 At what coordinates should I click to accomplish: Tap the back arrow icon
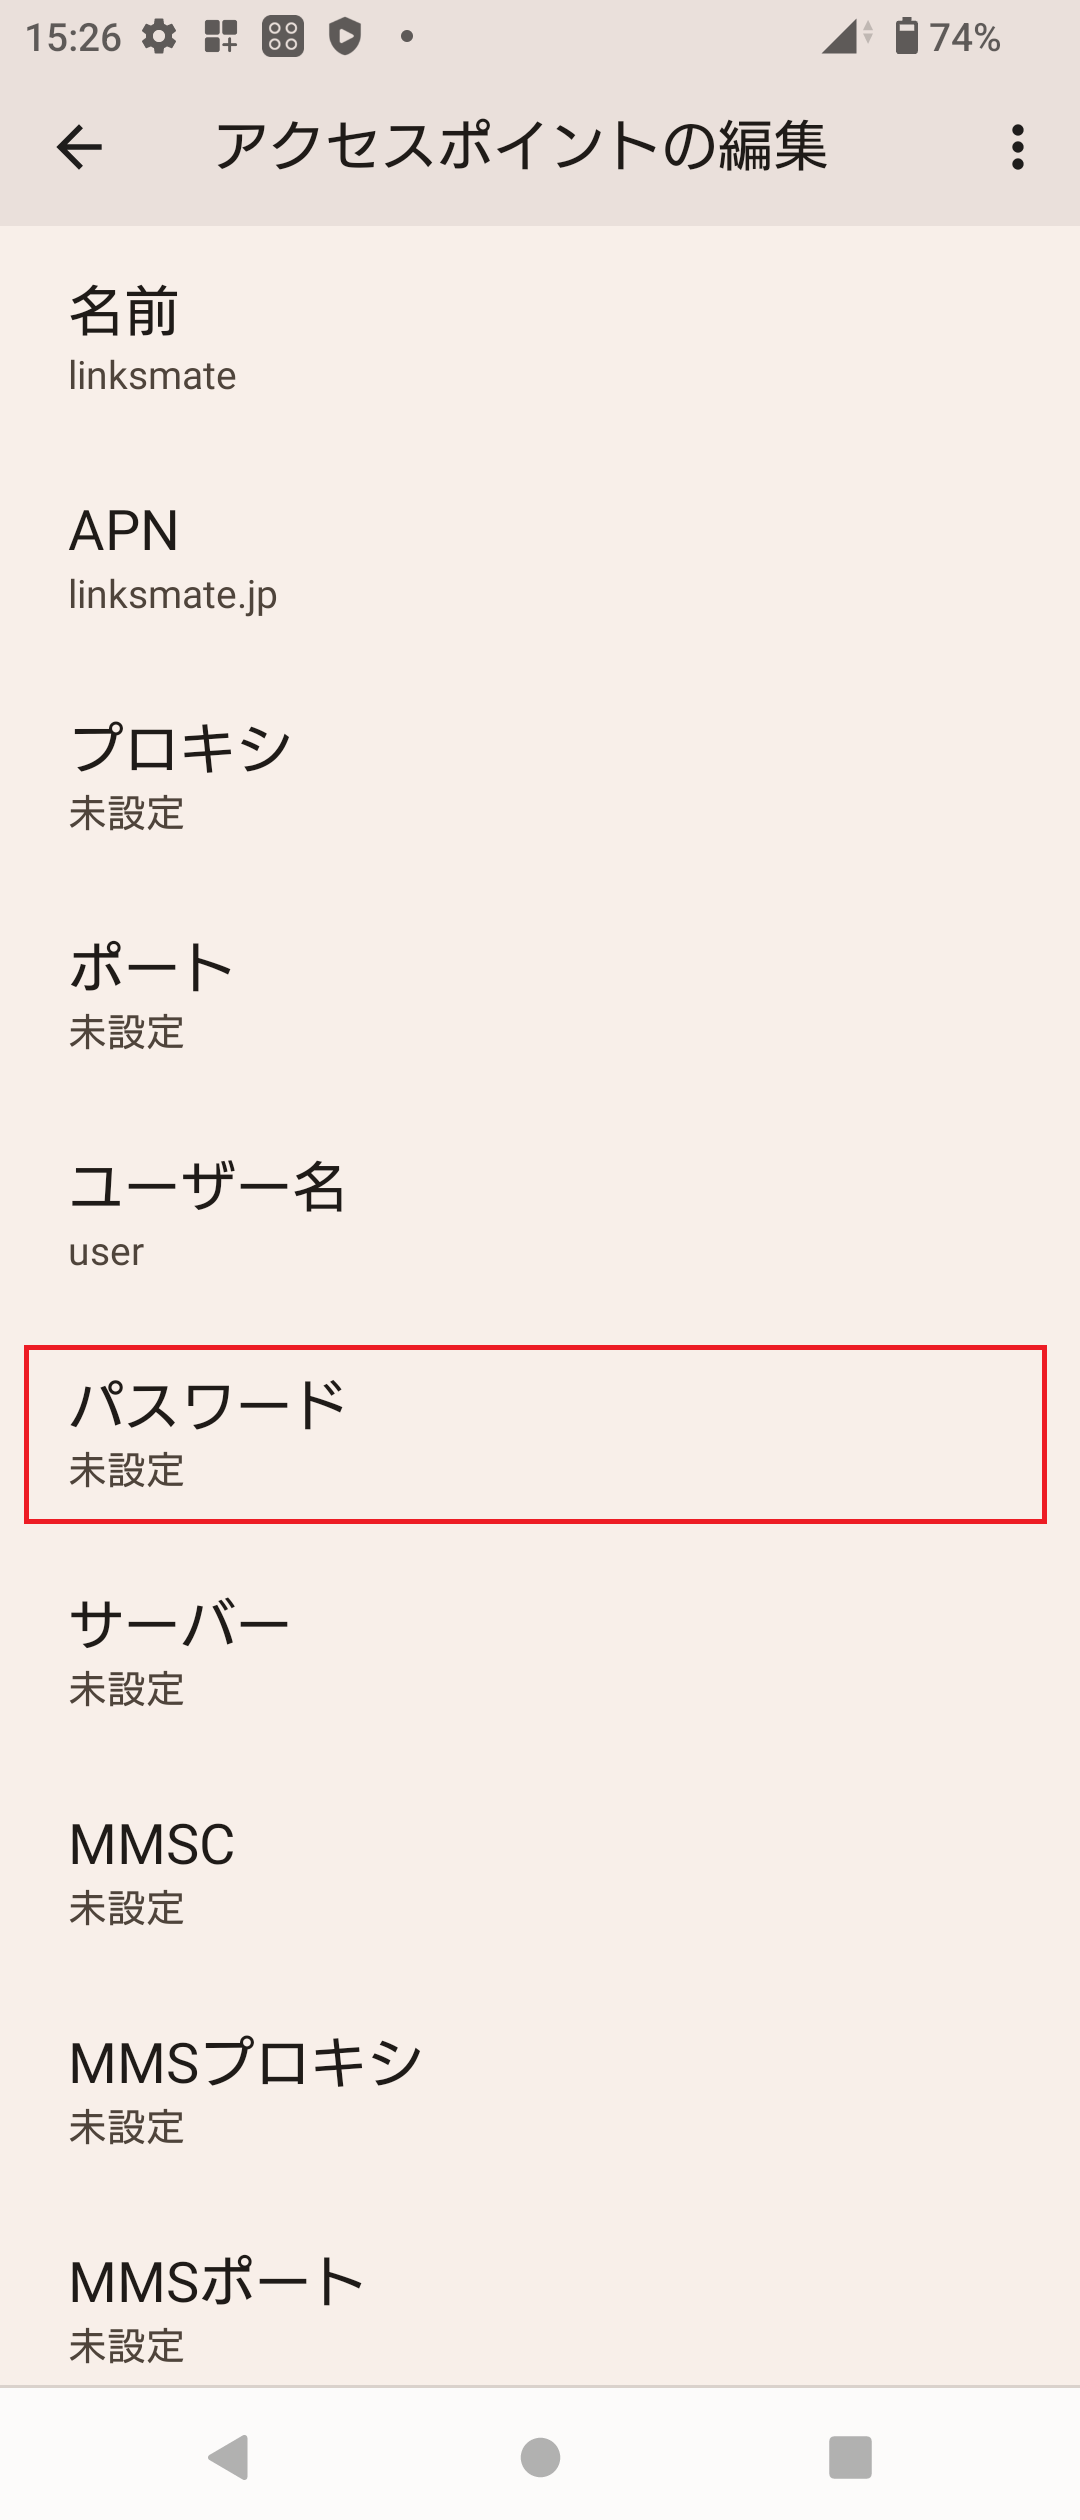pyautogui.click(x=79, y=148)
